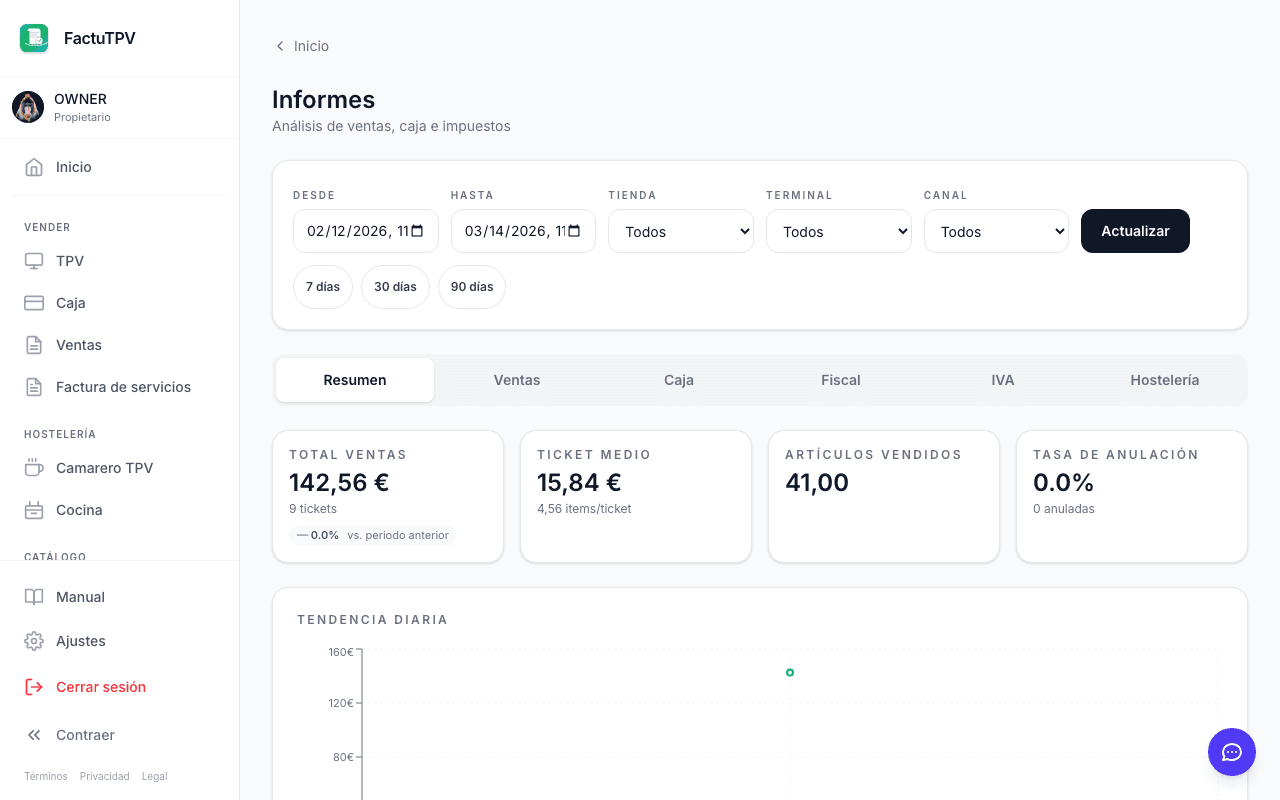Open Ventas in the sidebar menu
The width and height of the screenshot is (1280, 800).
pyautogui.click(x=120, y=345)
